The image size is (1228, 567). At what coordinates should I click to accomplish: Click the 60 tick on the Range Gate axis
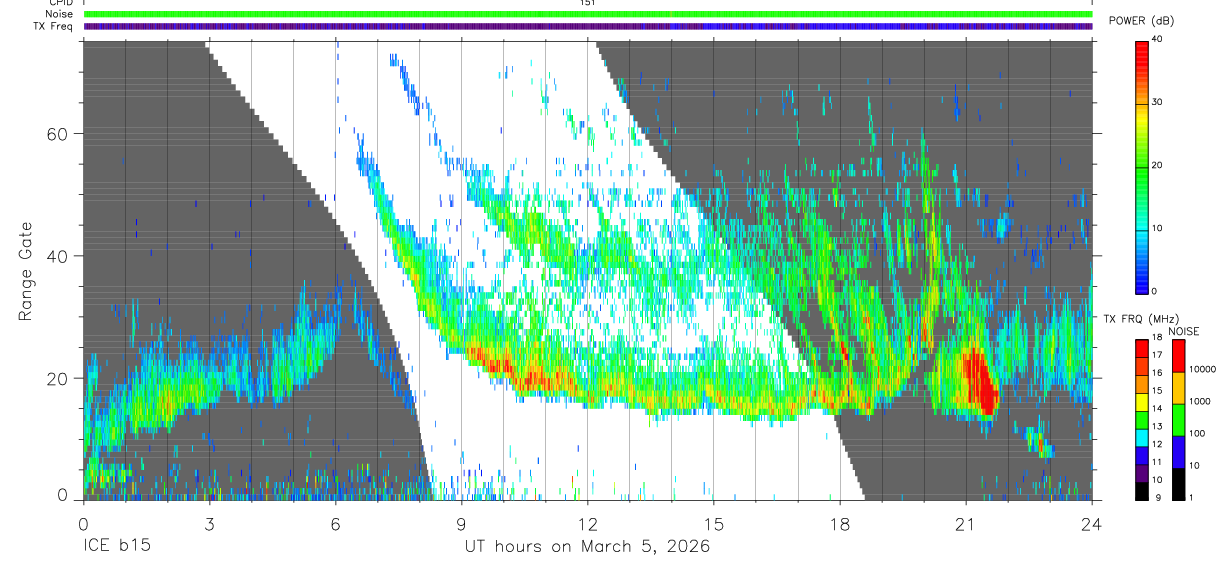click(x=58, y=134)
